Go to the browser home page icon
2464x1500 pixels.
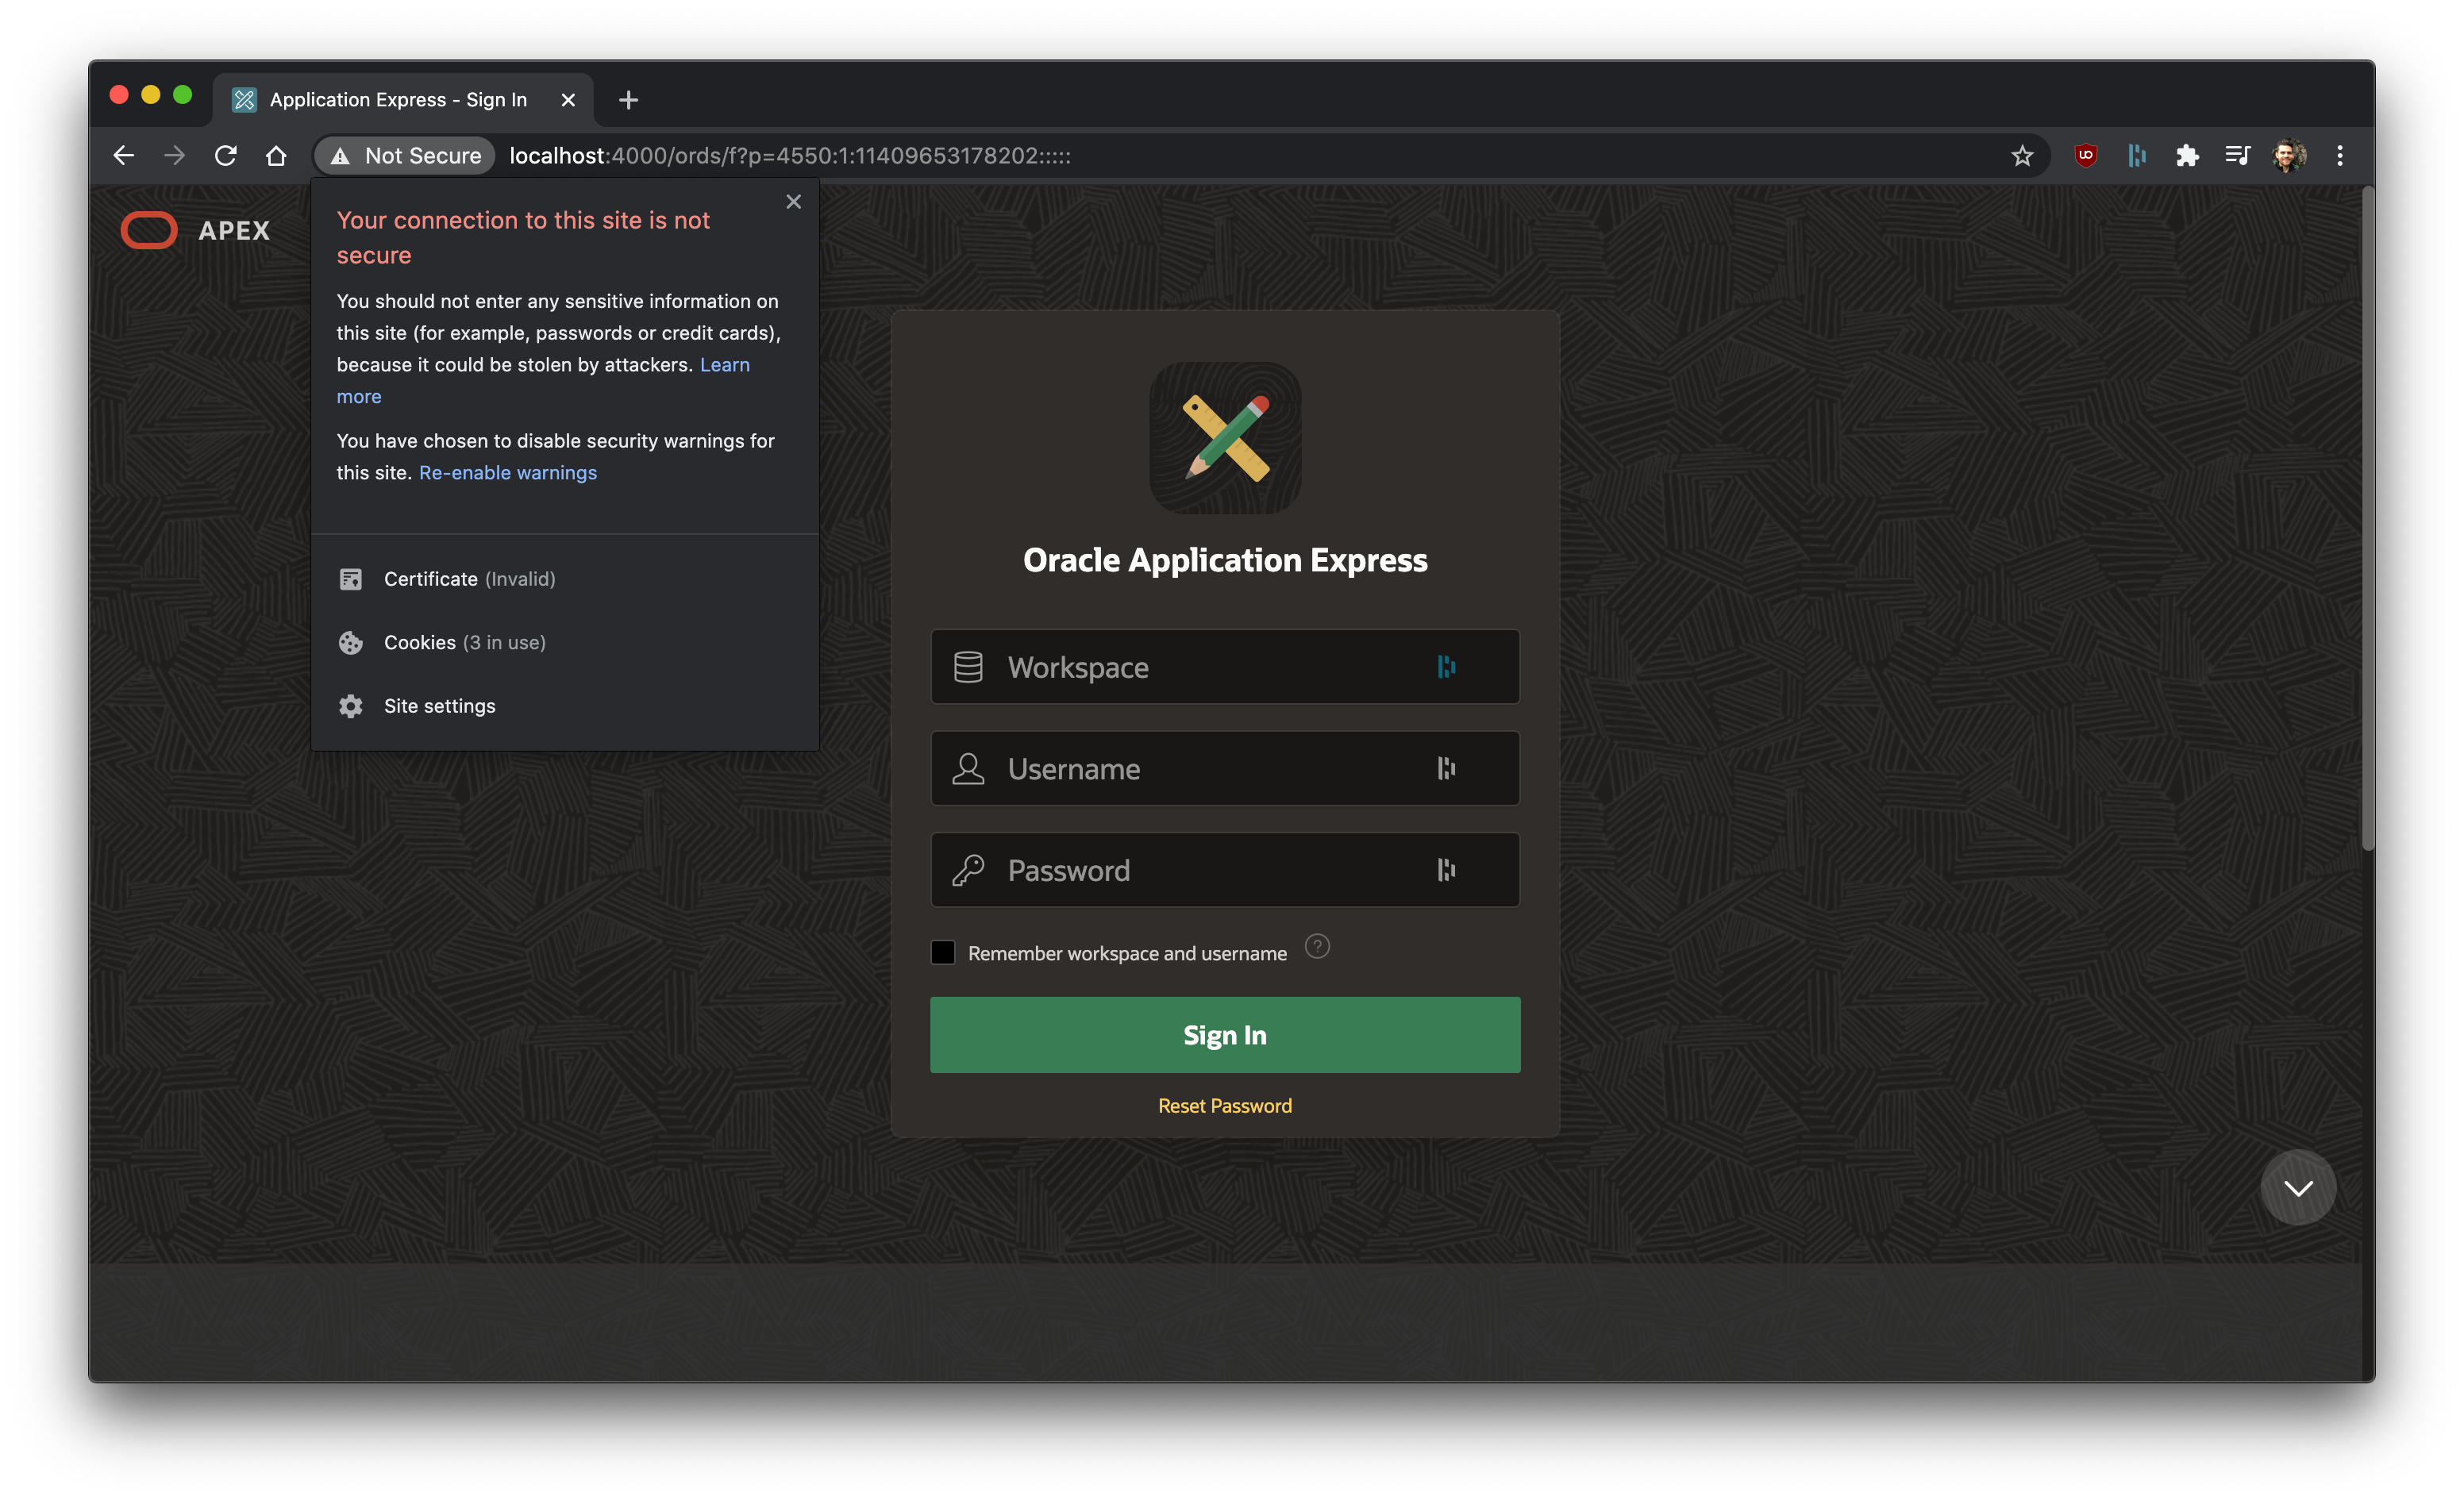(x=276, y=156)
